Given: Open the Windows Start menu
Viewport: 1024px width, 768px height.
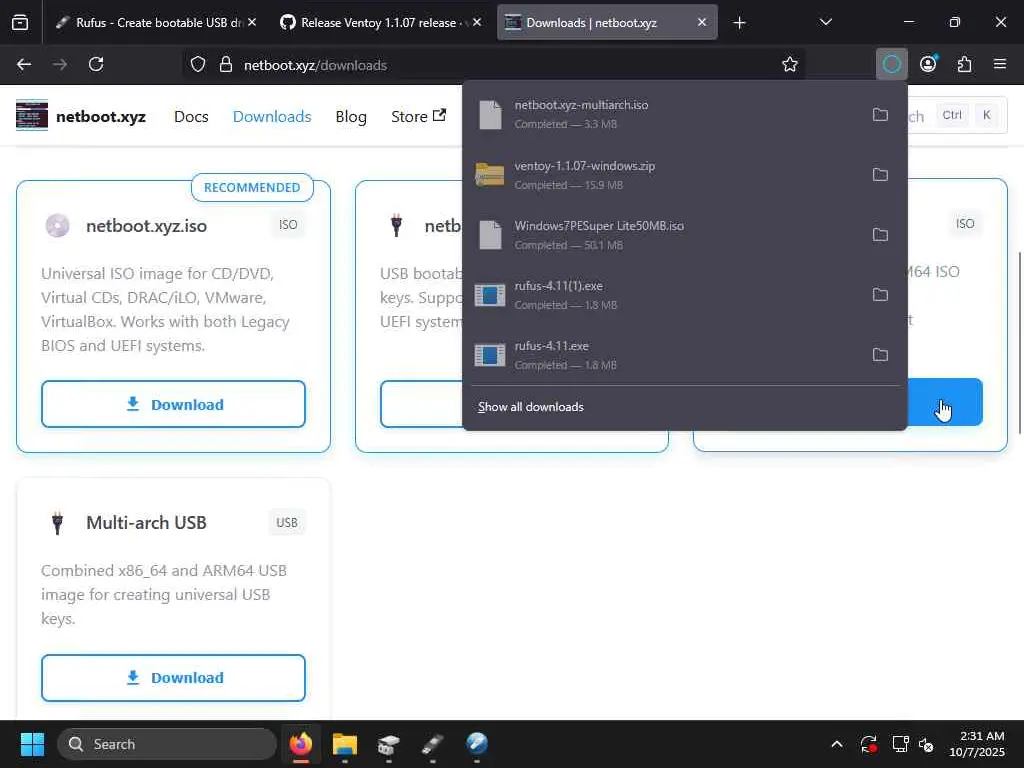Looking at the screenshot, I should [x=32, y=744].
